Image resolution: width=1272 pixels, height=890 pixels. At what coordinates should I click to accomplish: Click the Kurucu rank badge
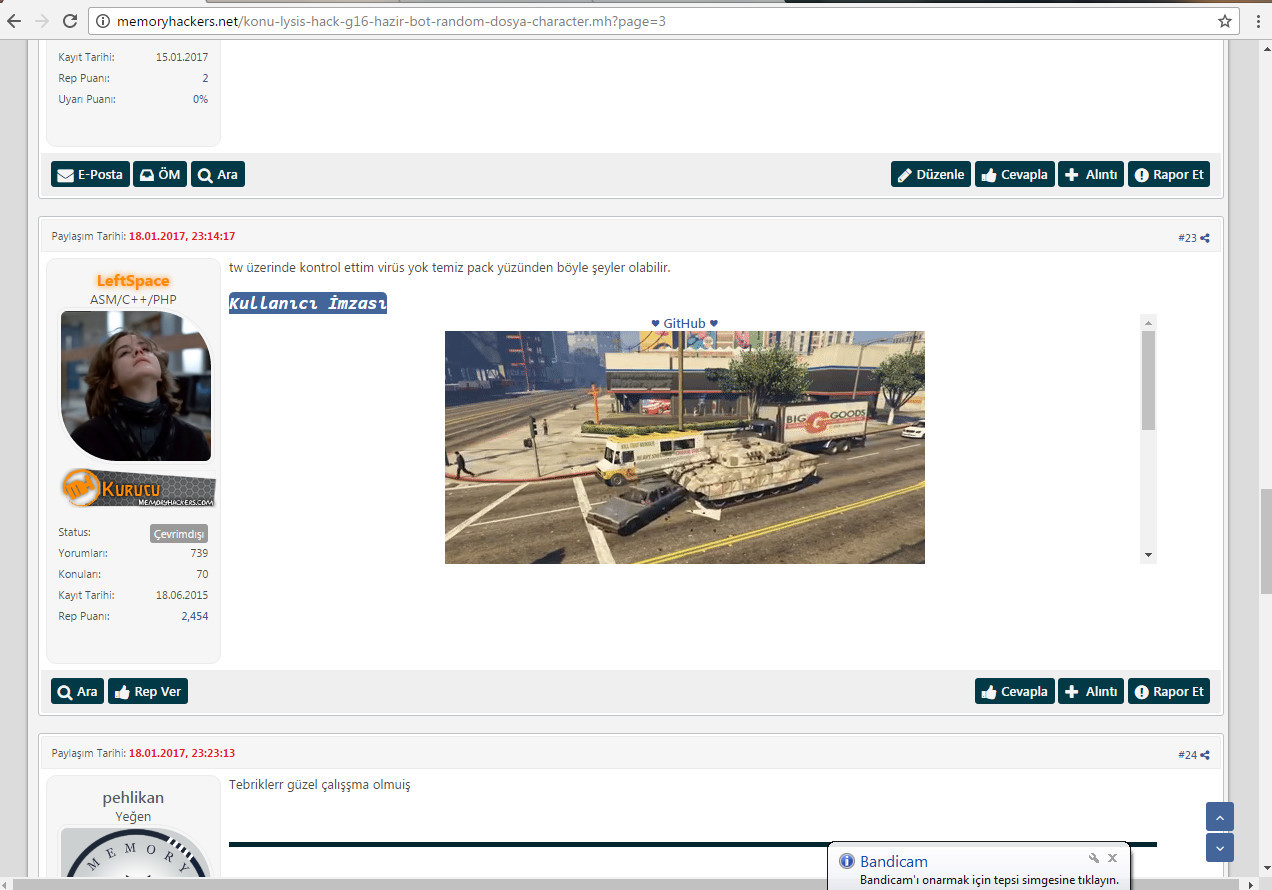click(138, 488)
